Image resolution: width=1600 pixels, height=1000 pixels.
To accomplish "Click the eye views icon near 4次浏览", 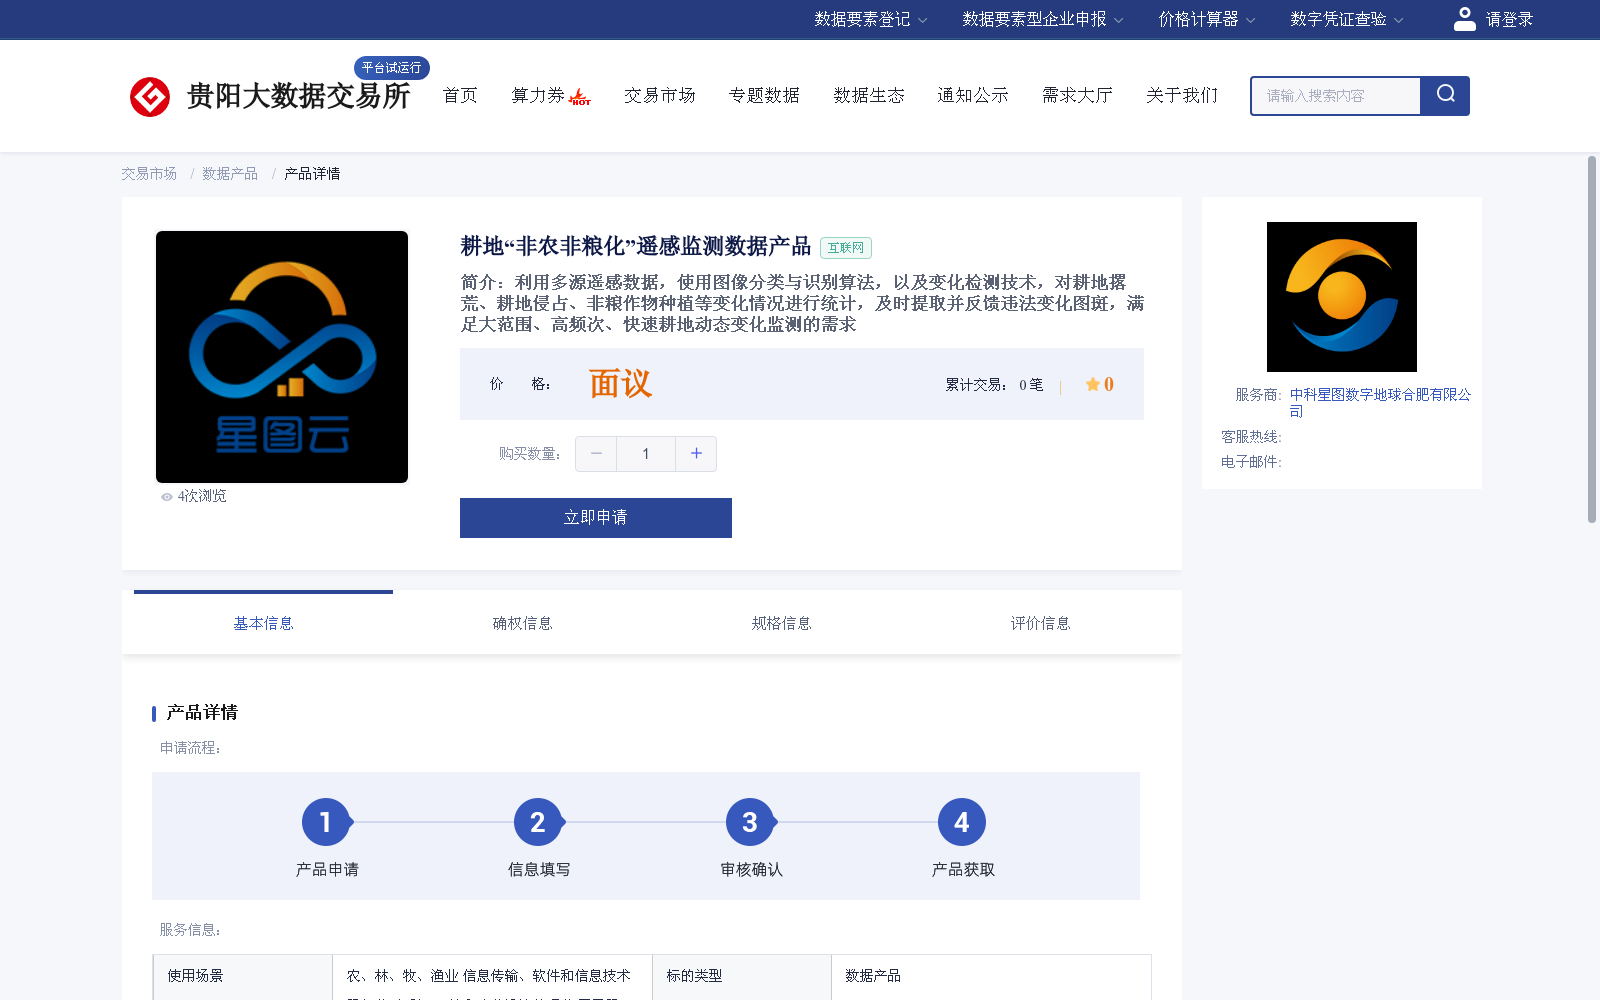I will 167,497.
